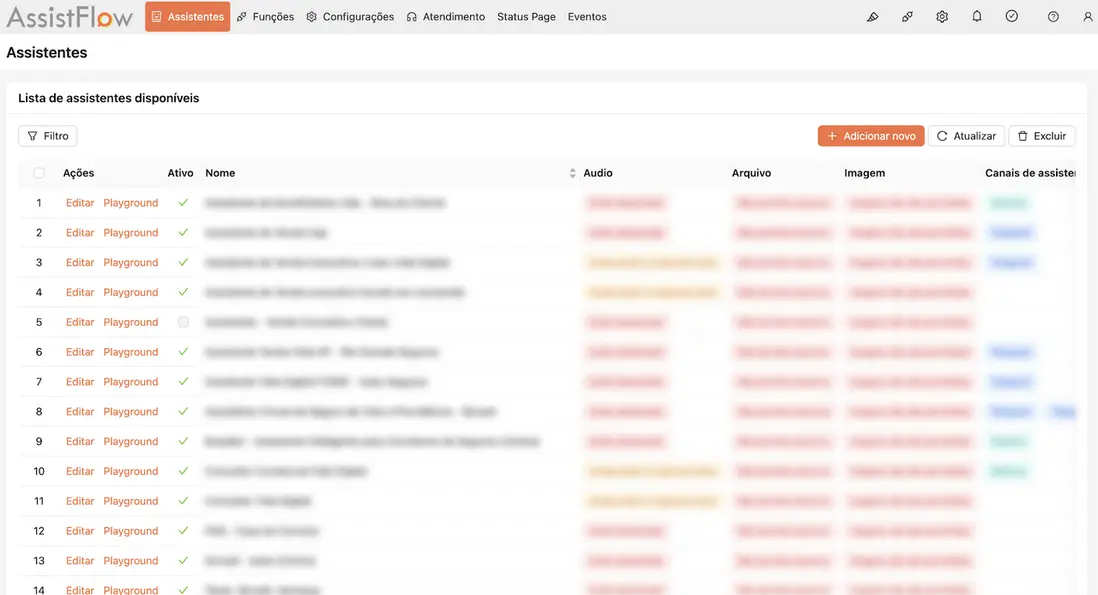The image size is (1098, 595).
Task: Select row number 11
Action: coord(39,501)
